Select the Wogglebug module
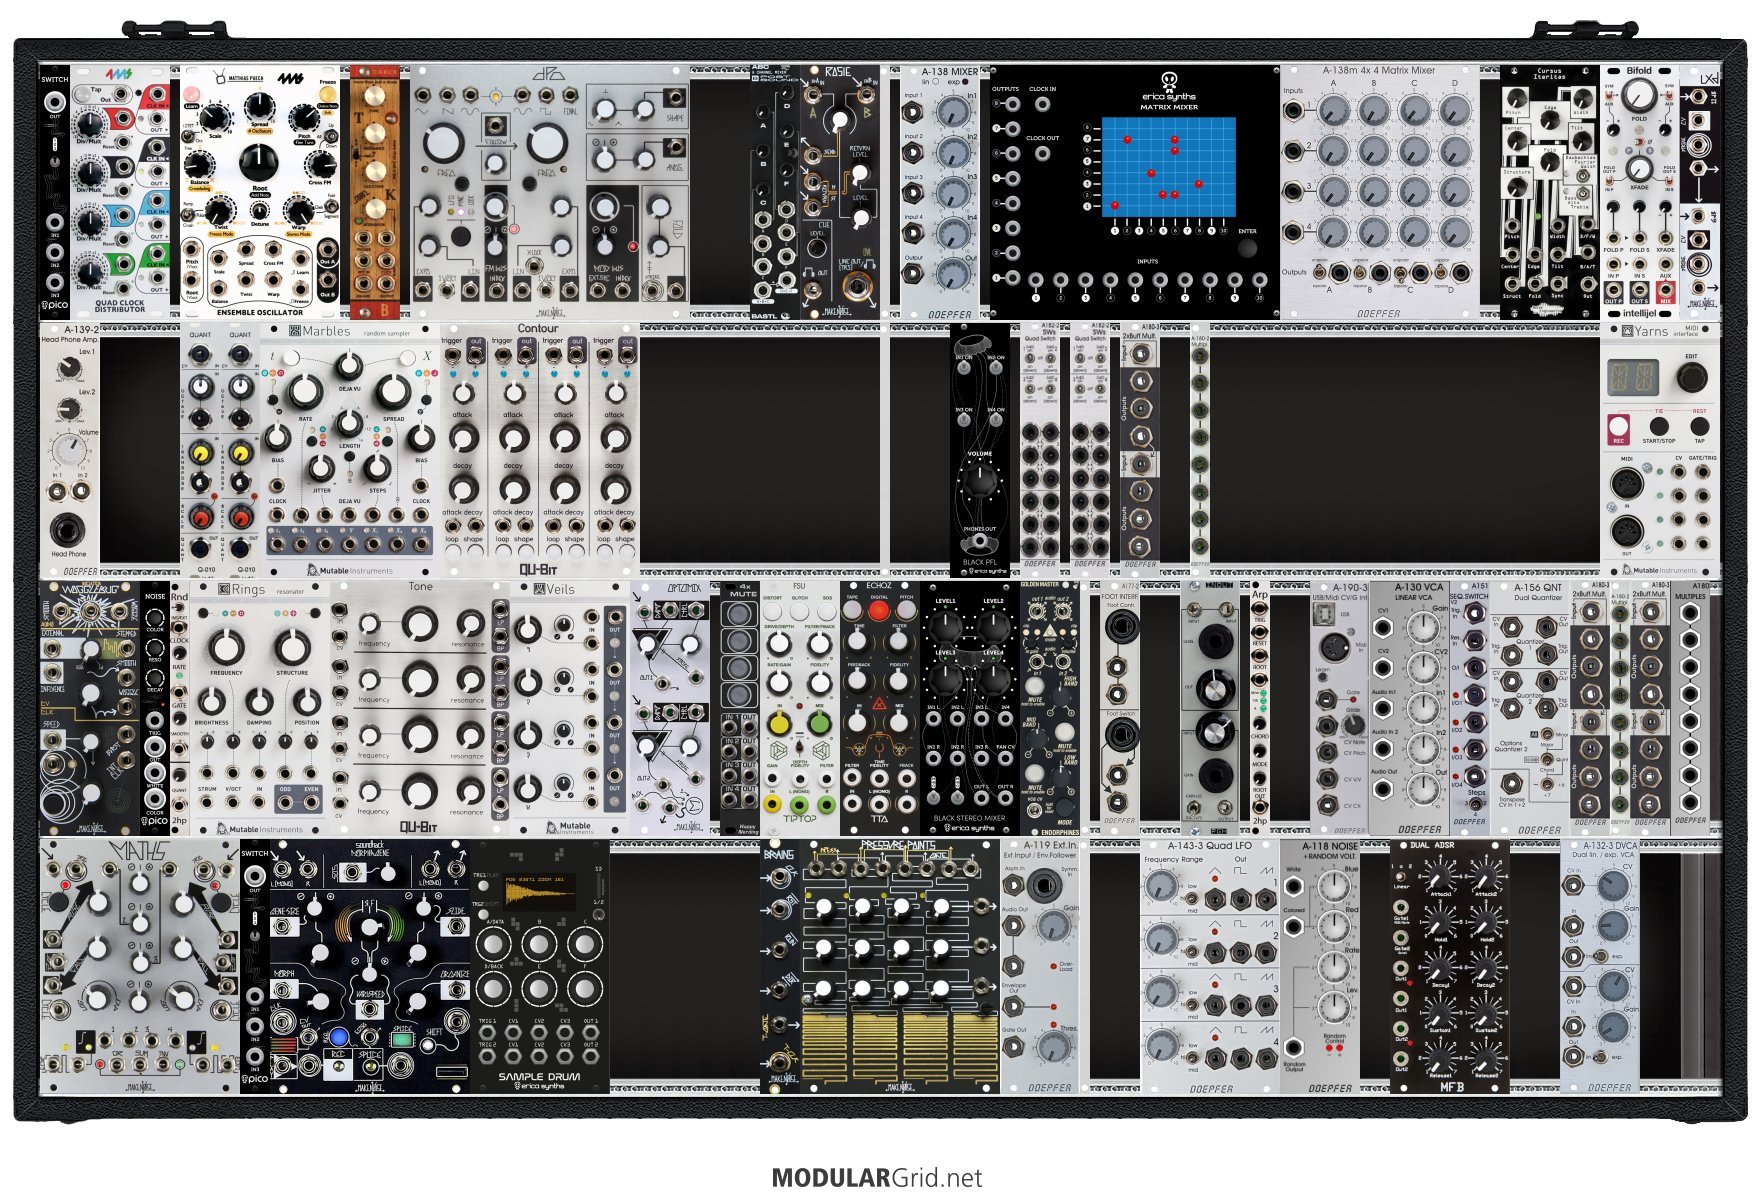Screen dimensions: 1755x1199 (x=90, y=707)
